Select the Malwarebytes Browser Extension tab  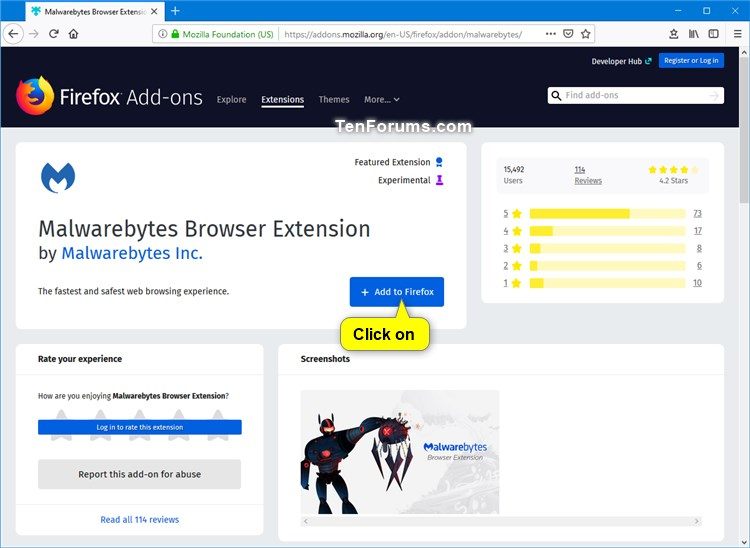[95, 11]
